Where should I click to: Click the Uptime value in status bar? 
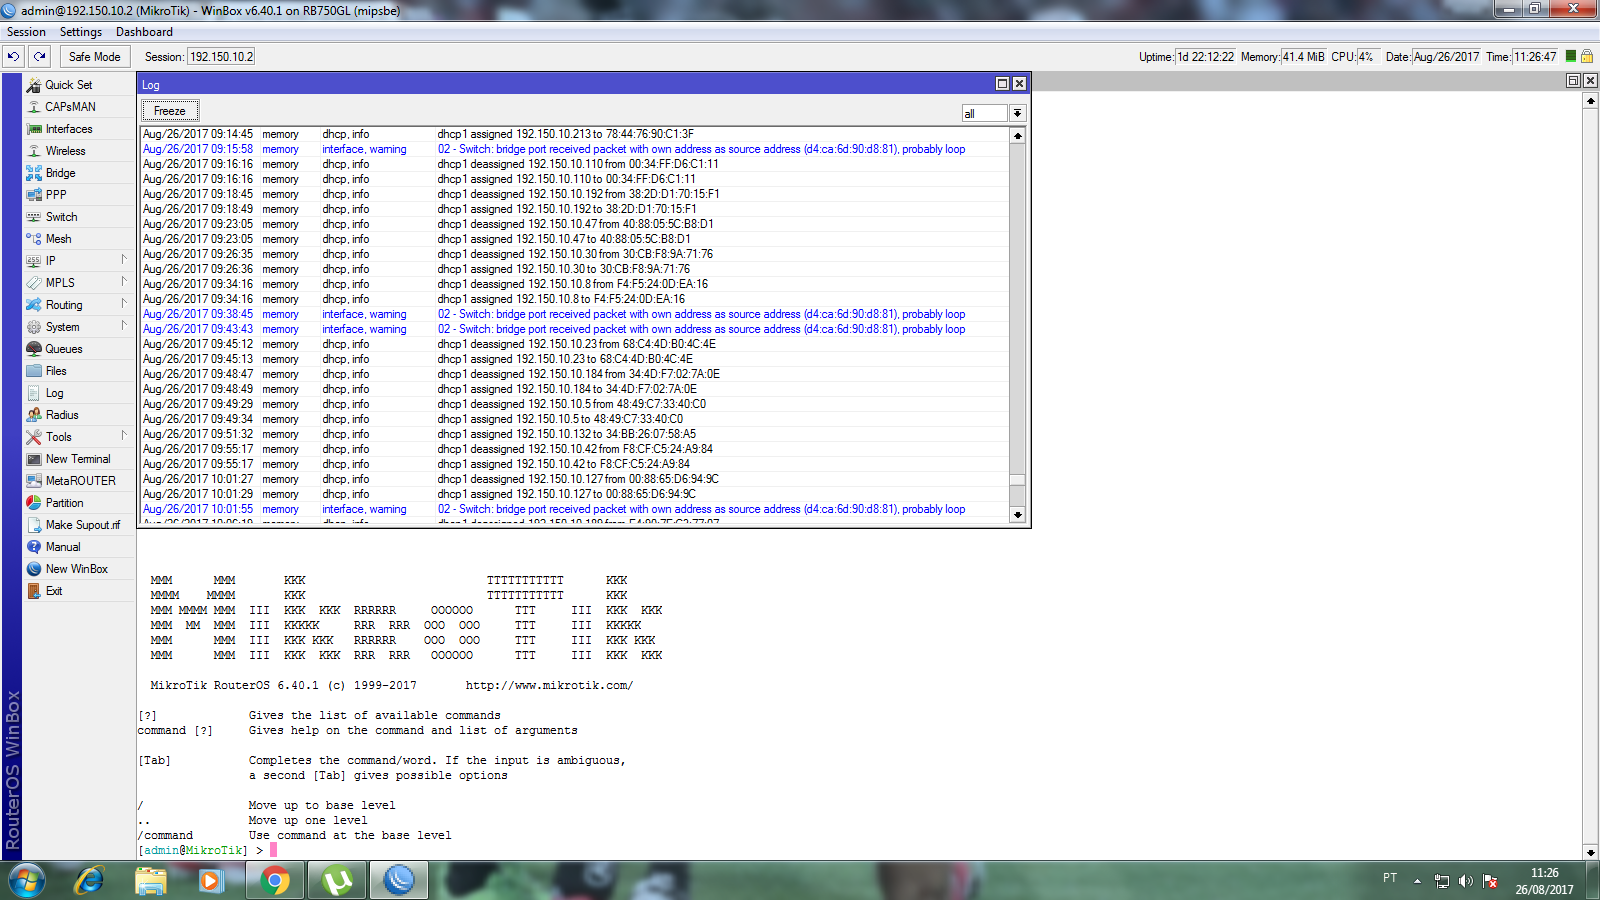pos(1205,57)
